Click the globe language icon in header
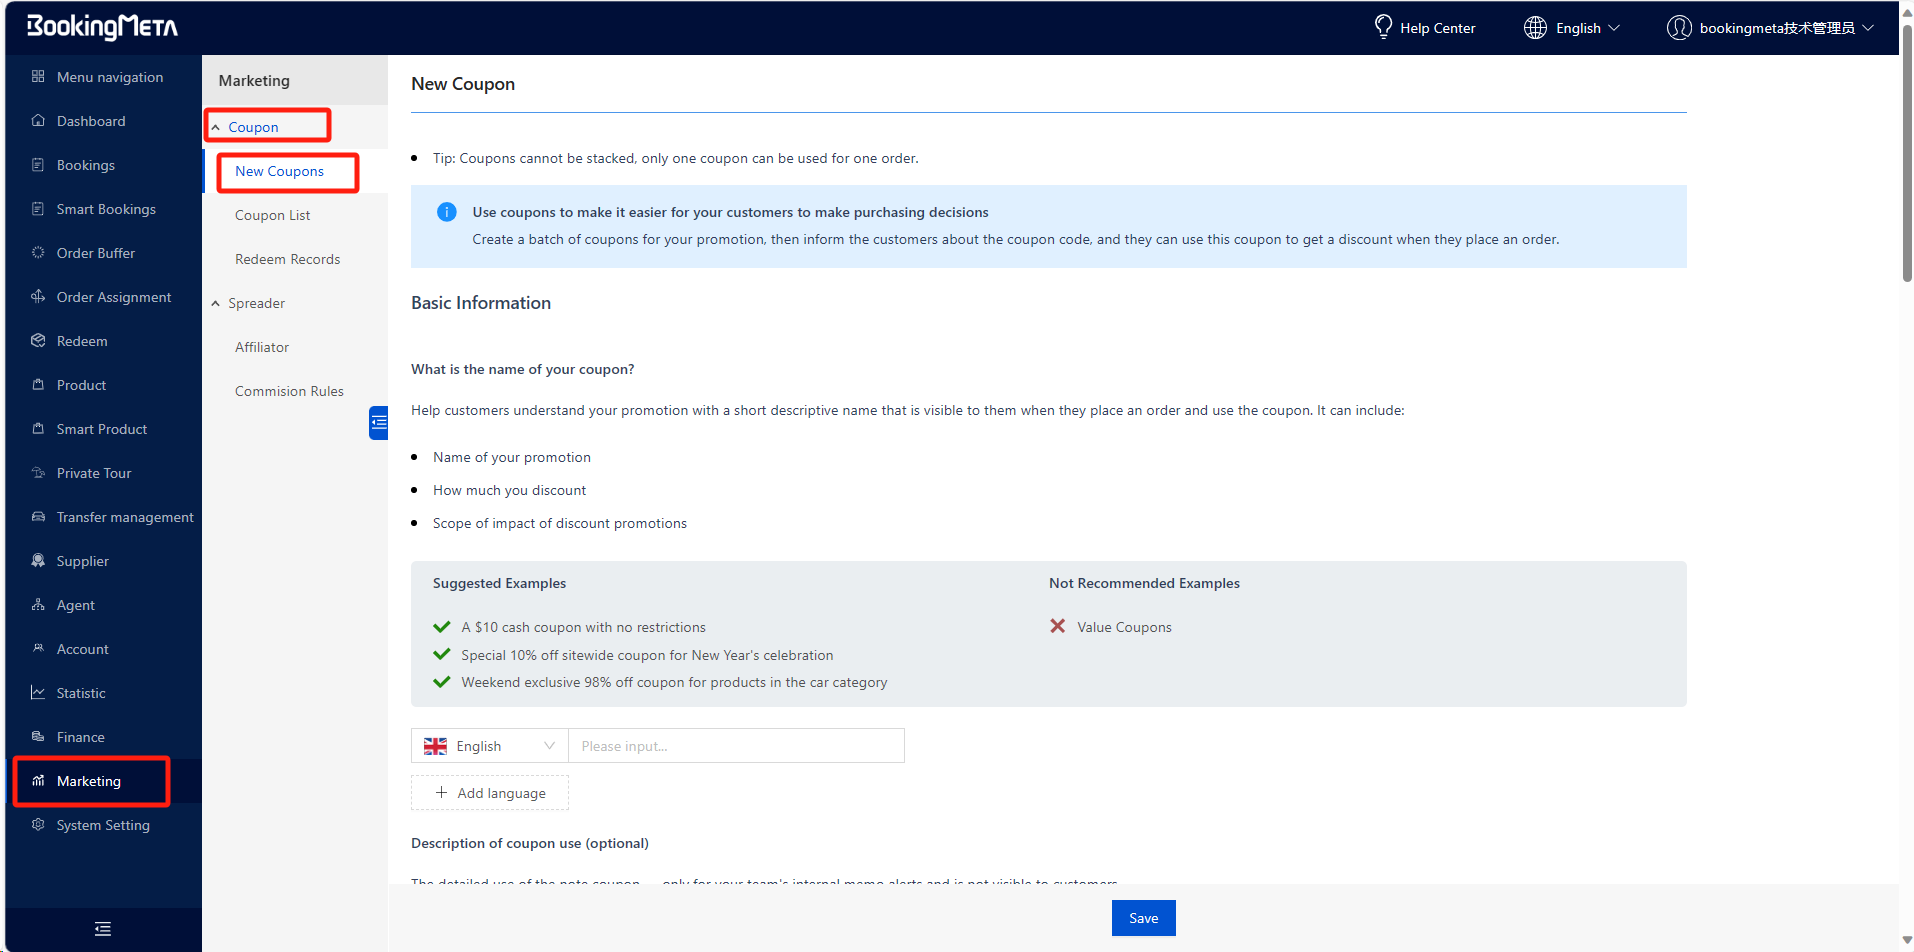 [1535, 28]
